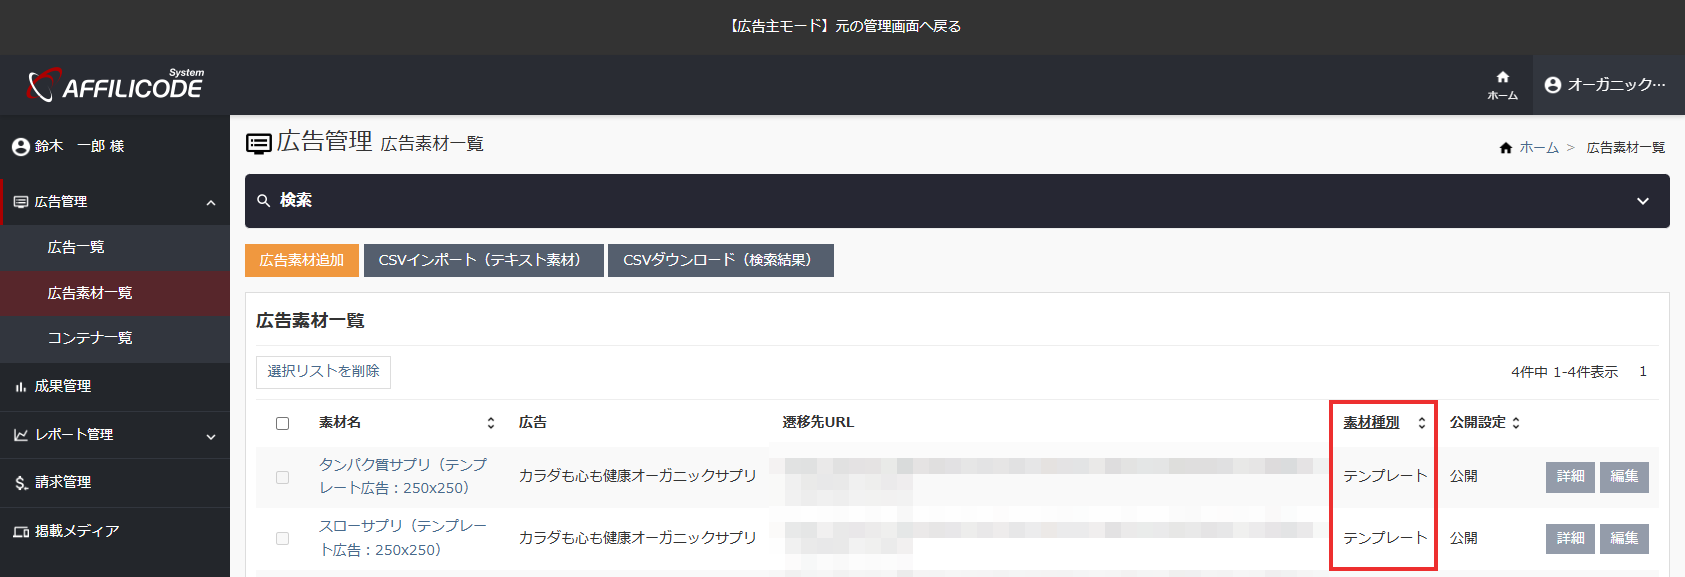Click the 広告素材追加 button
This screenshot has width=1685, height=577.
[x=301, y=260]
